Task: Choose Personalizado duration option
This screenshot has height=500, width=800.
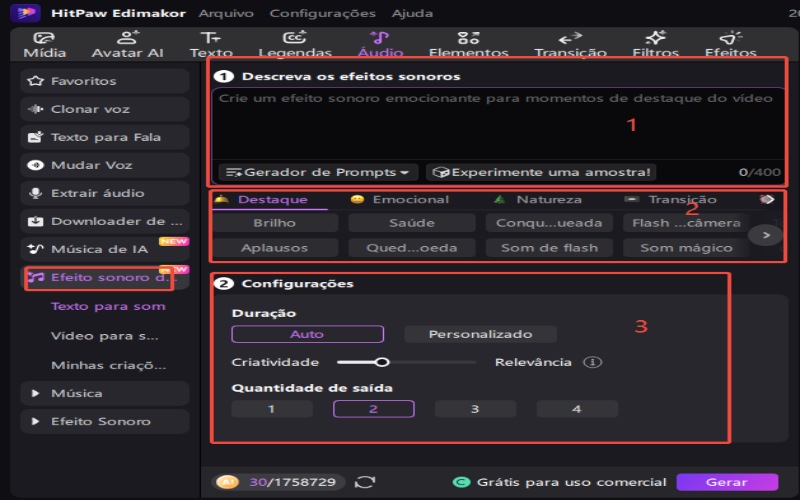Action: point(480,334)
